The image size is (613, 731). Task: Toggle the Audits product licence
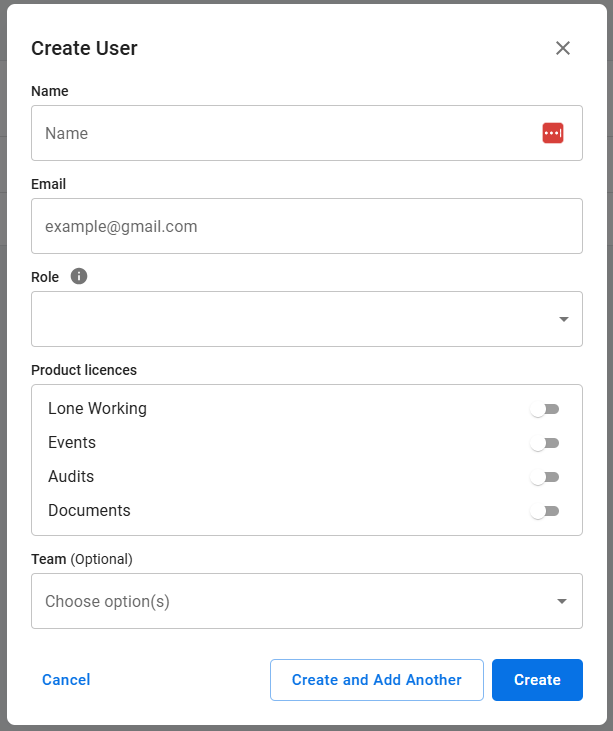pyautogui.click(x=544, y=477)
